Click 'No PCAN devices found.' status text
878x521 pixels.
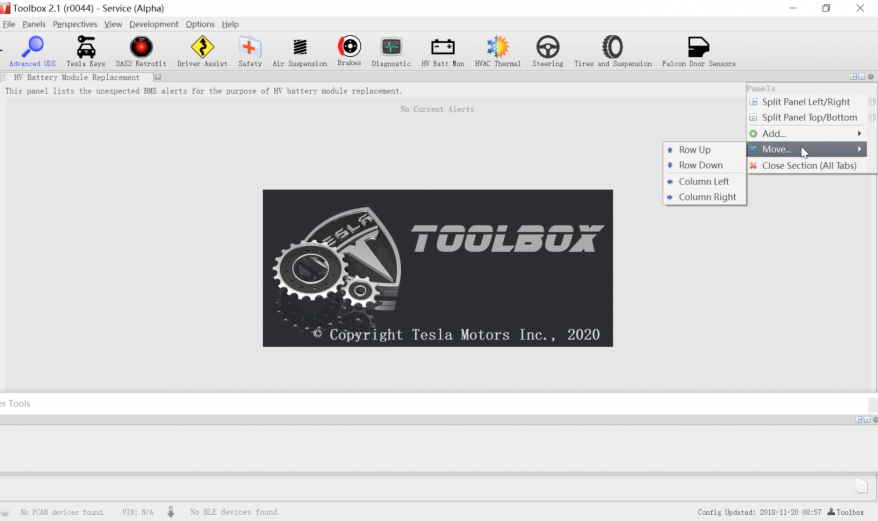click(62, 512)
